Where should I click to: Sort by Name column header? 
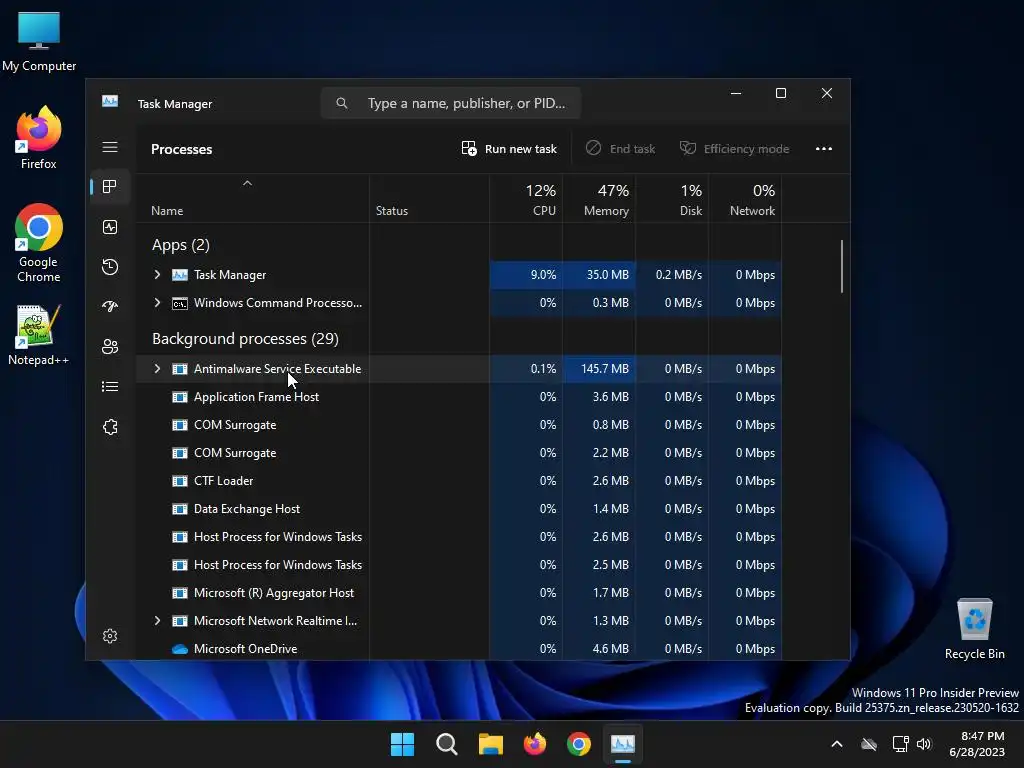click(x=253, y=199)
